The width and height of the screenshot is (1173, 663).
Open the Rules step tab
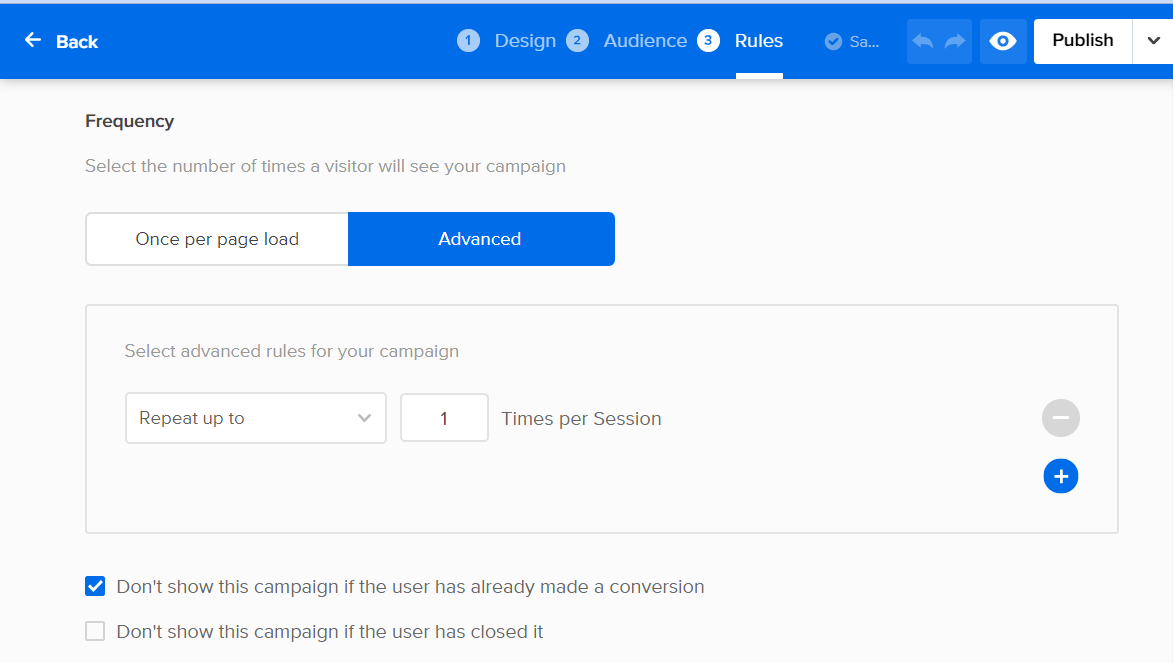pos(759,41)
